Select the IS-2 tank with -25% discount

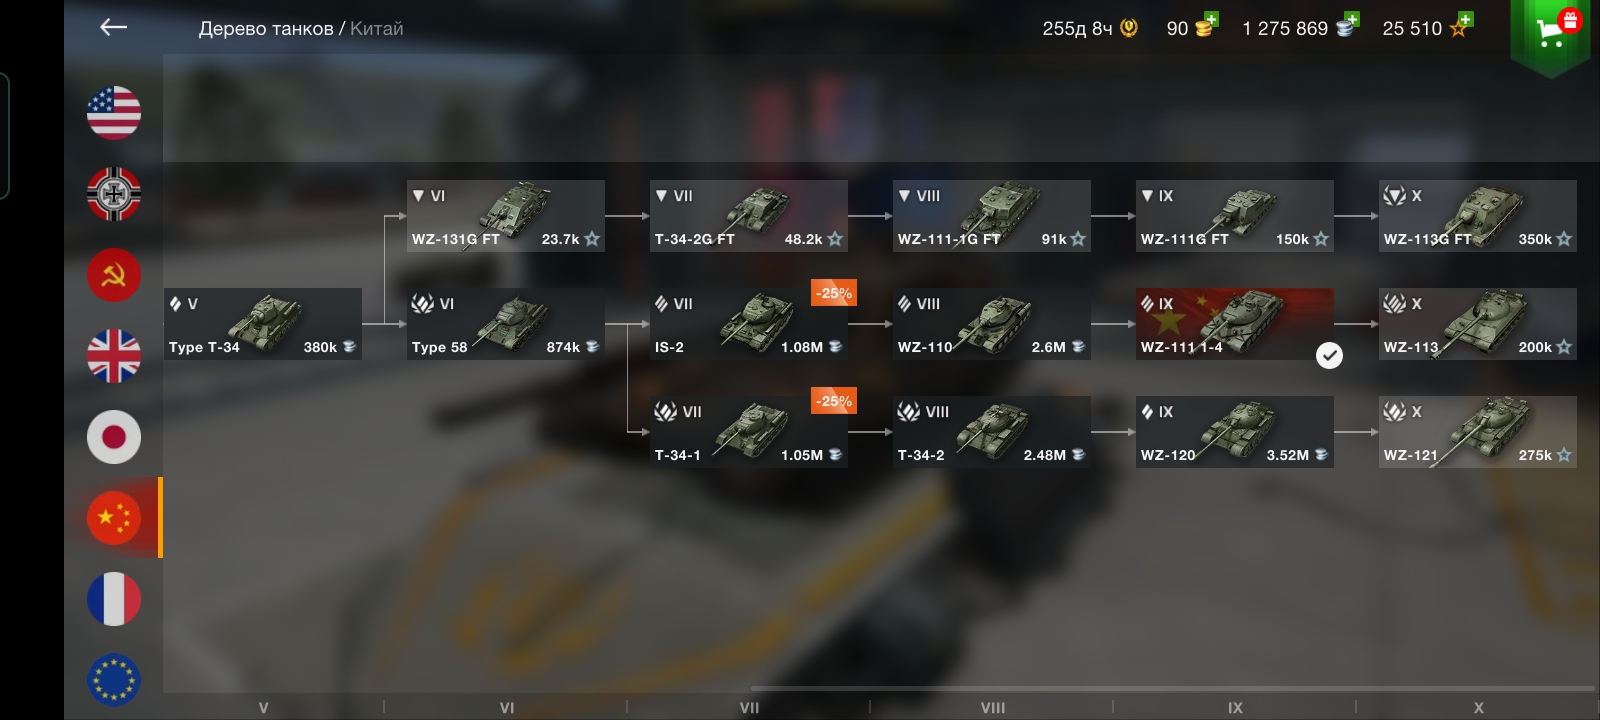coord(749,324)
